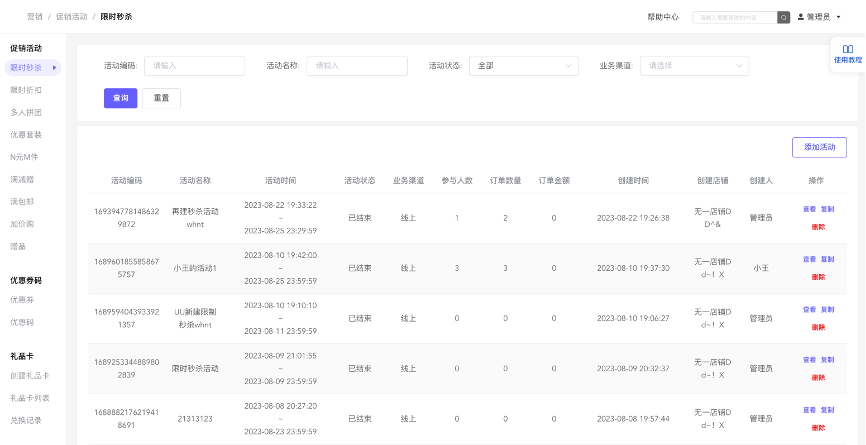Open the 帮助中心 link in header
This screenshot has height=445, width=866.
pyautogui.click(x=662, y=17)
